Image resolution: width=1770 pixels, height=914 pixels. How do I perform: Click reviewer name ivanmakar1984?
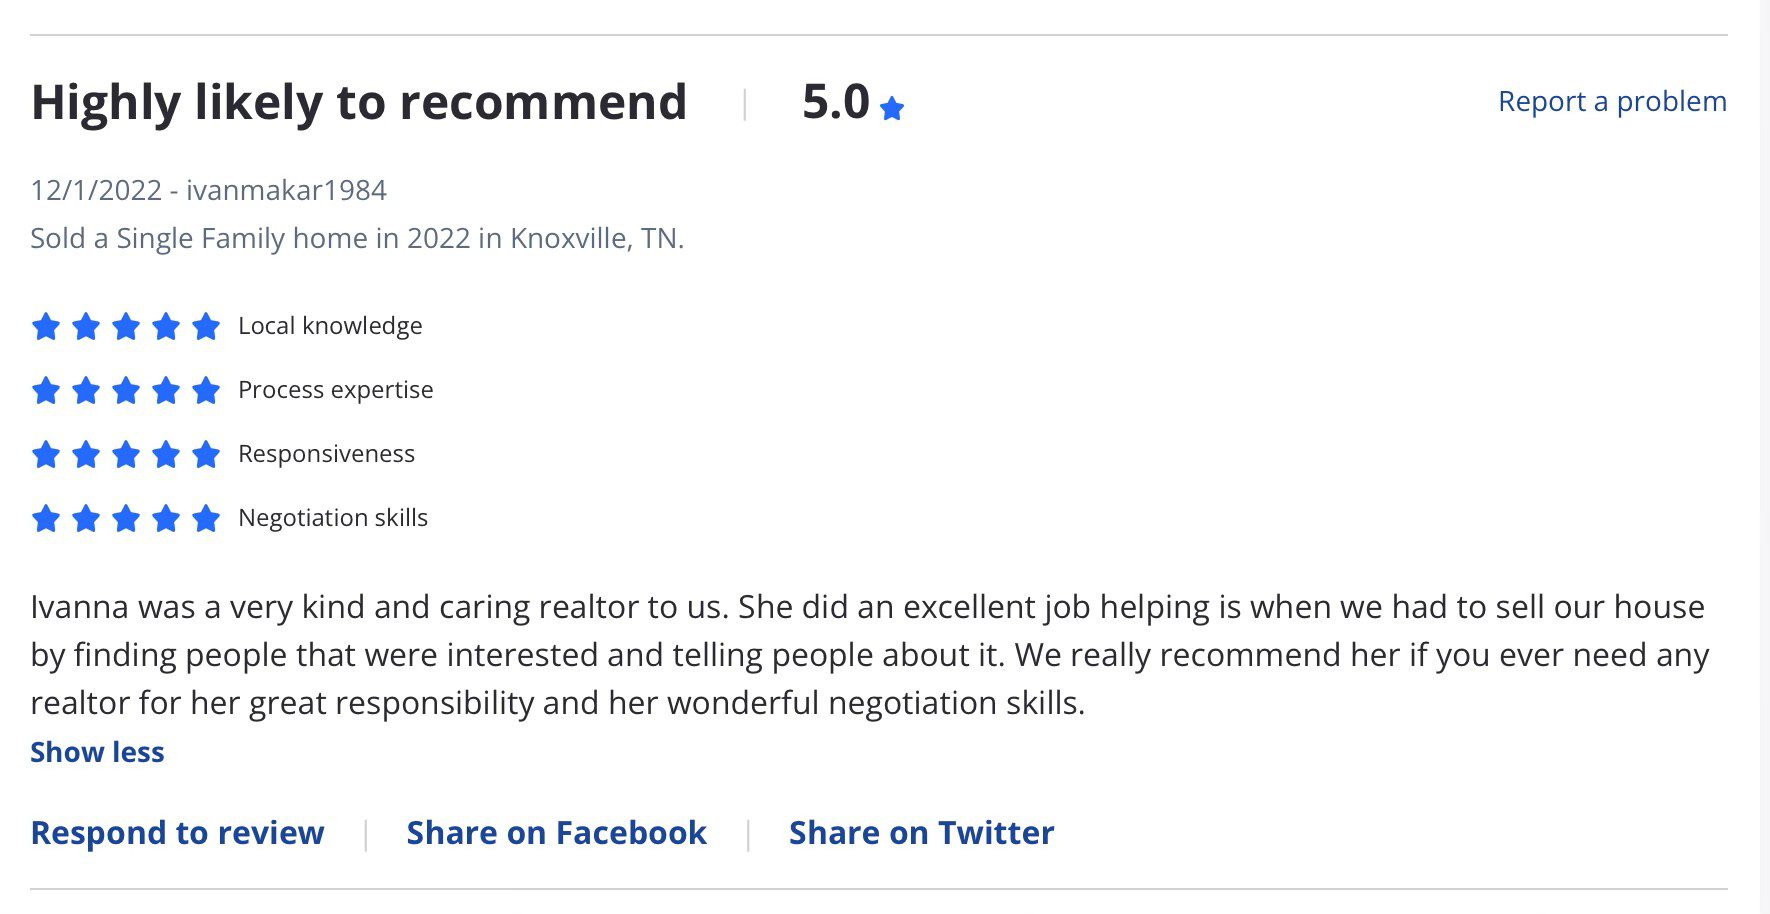coord(286,190)
